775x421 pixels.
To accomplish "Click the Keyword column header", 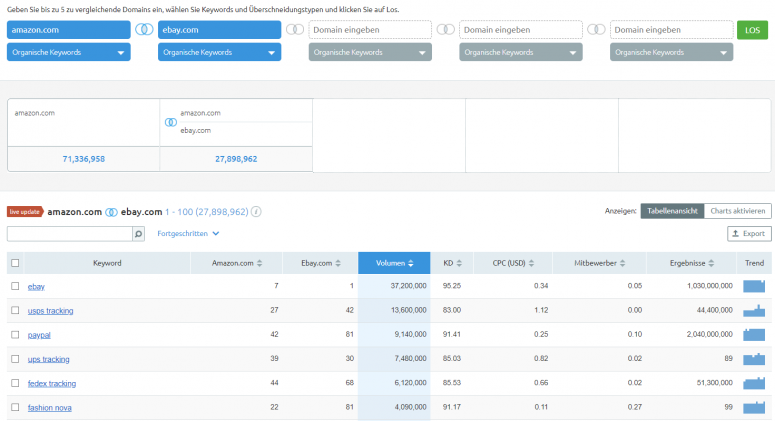I will tap(107, 263).
